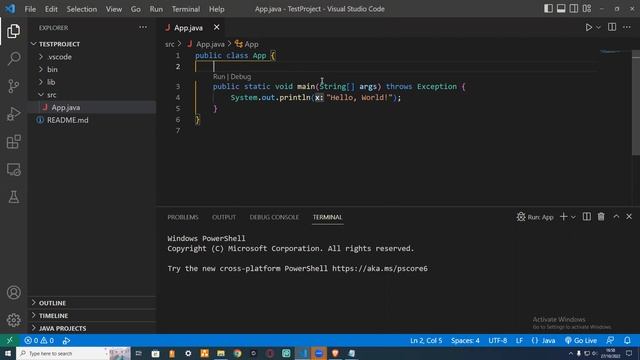Open terminal launch profile dropdown arrow

pyautogui.click(x=573, y=217)
